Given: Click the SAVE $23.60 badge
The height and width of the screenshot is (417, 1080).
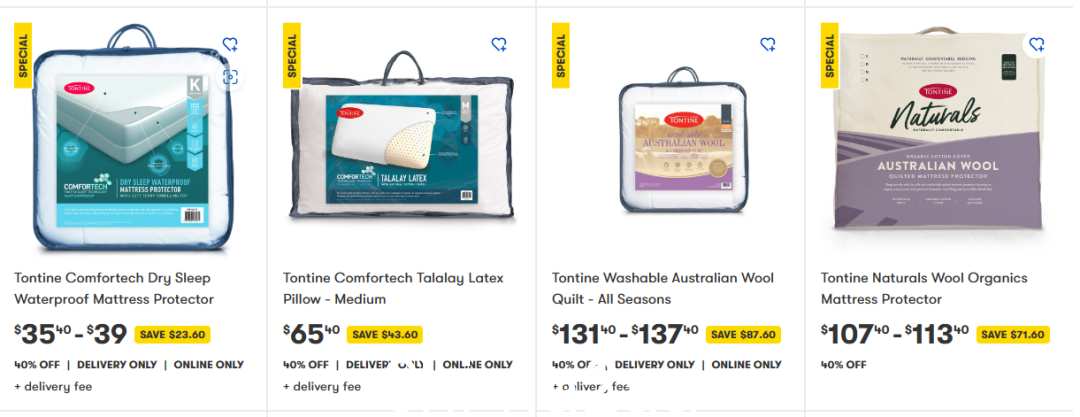Looking at the screenshot, I should [172, 335].
